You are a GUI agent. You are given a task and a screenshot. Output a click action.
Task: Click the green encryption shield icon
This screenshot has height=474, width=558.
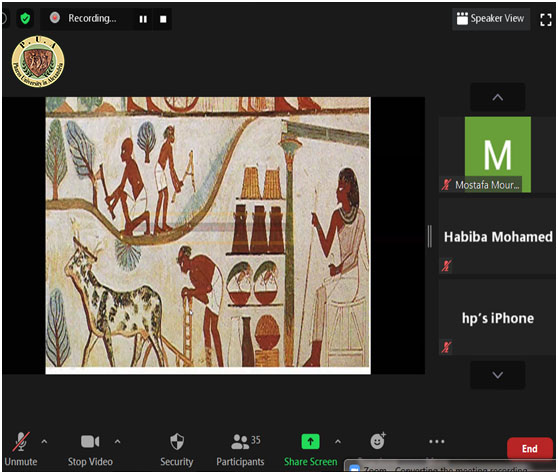click(25, 18)
